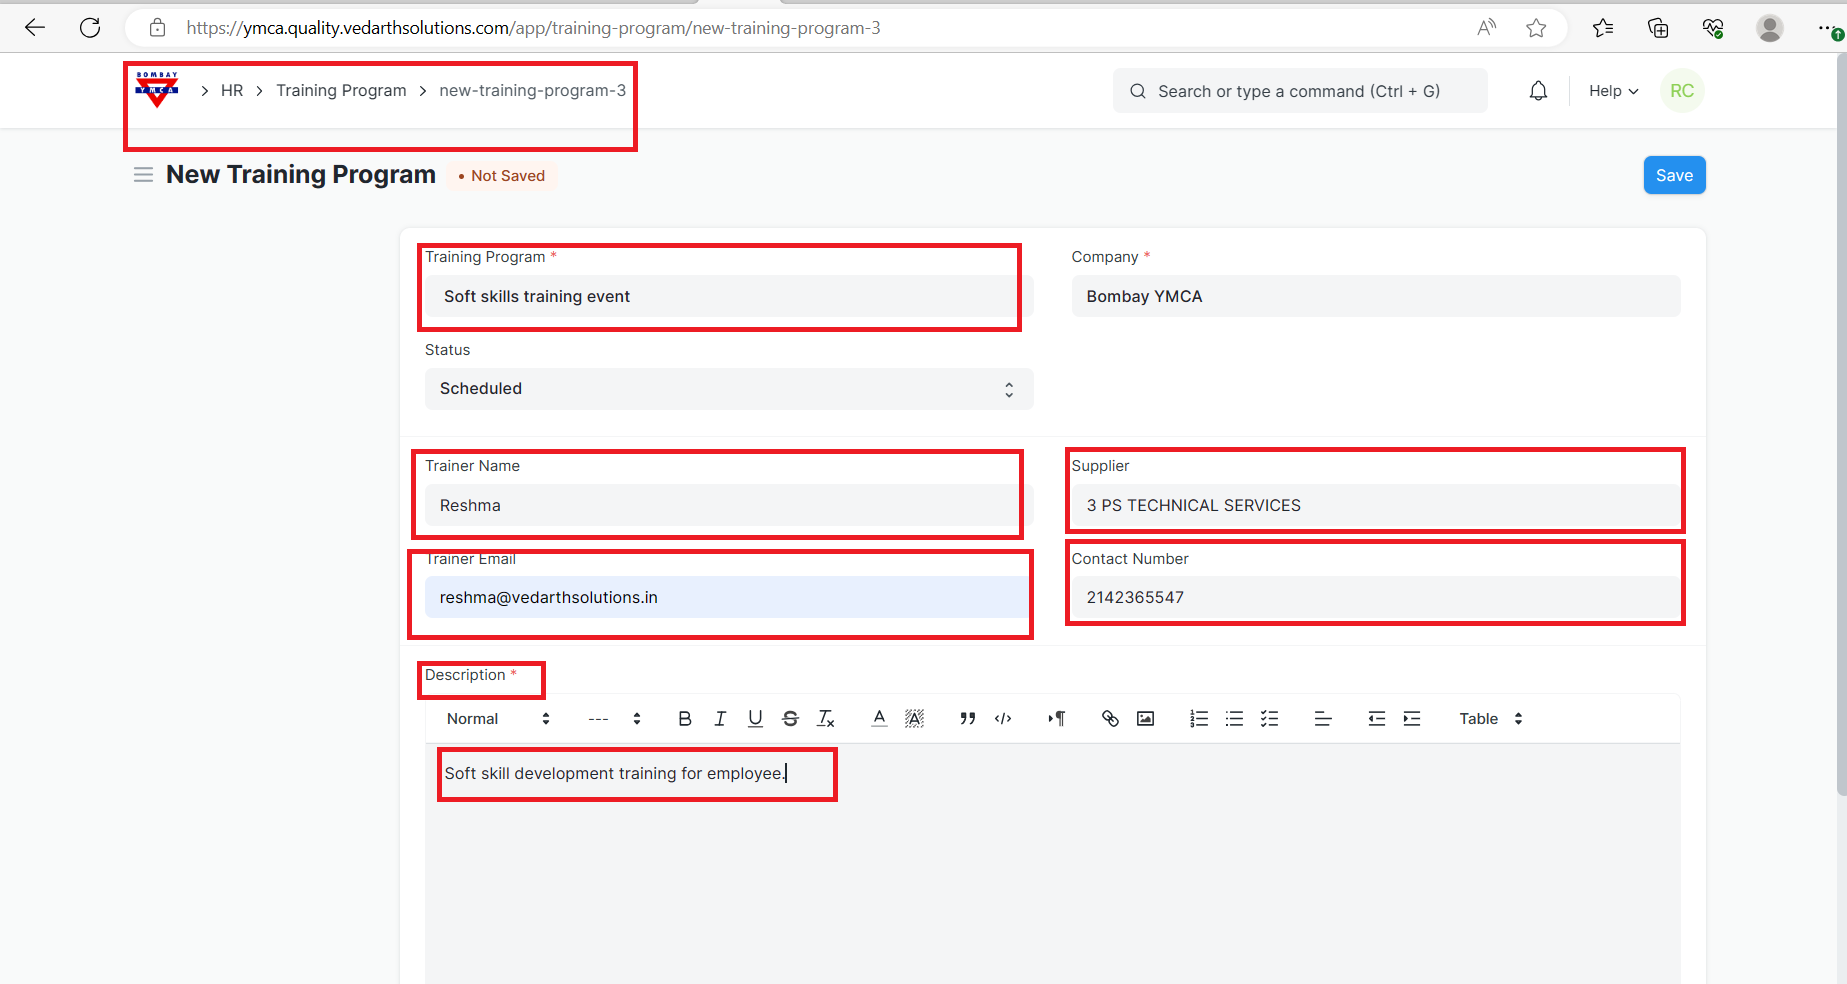Click the Save button
This screenshot has width=1847, height=984.
[x=1674, y=176]
